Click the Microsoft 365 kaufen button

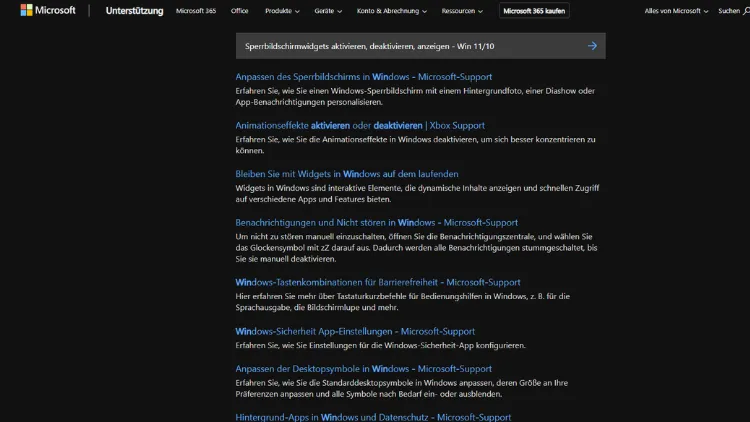pos(534,11)
